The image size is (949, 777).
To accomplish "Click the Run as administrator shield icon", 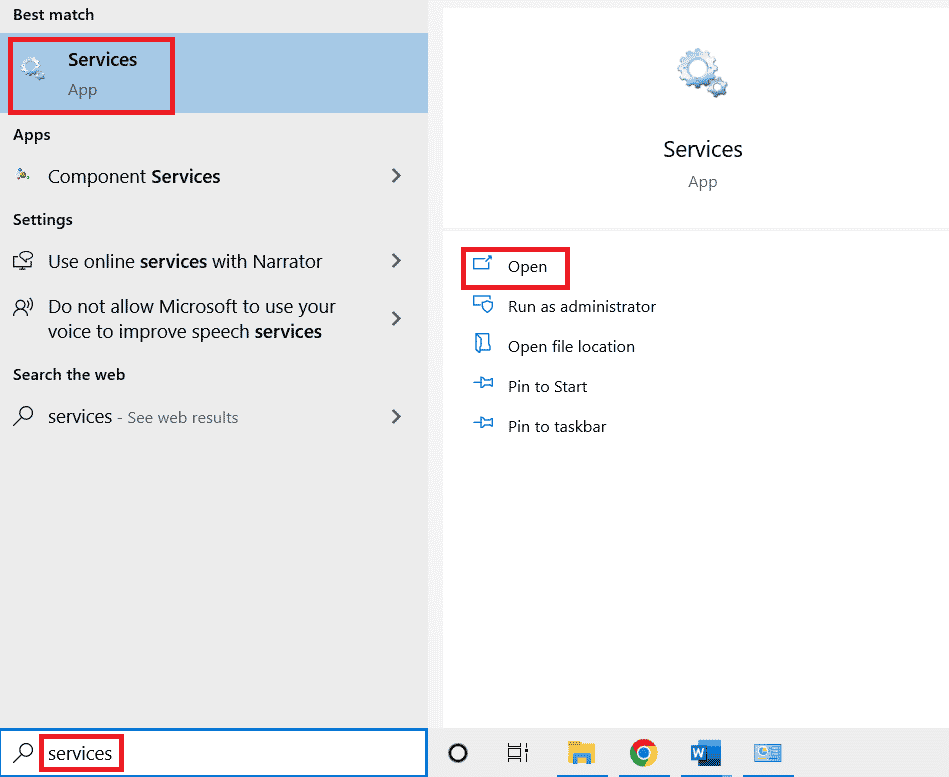I will [483, 304].
